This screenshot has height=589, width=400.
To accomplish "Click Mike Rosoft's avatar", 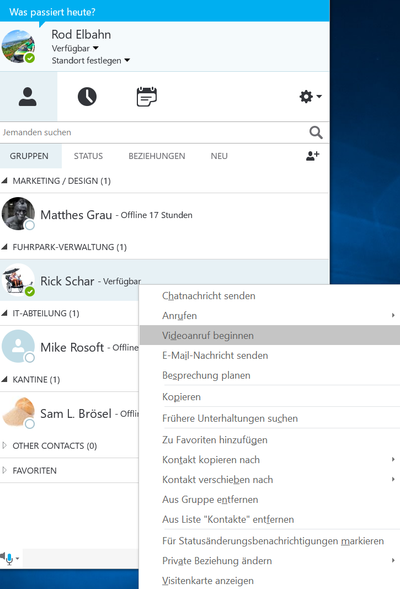I will click(x=18, y=346).
